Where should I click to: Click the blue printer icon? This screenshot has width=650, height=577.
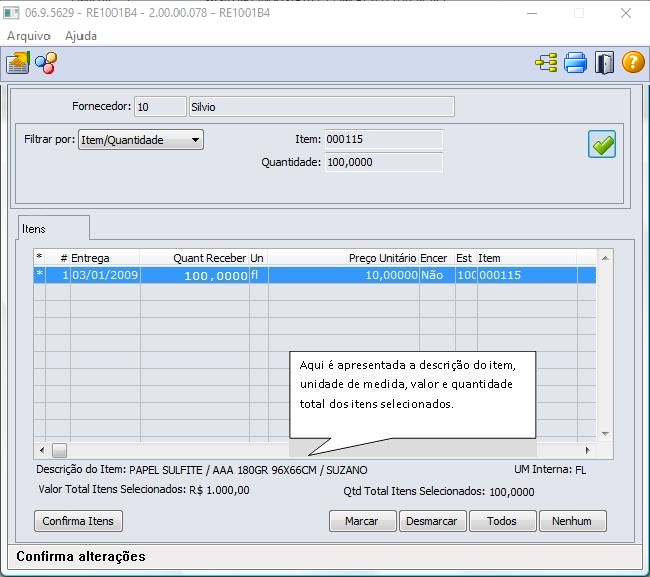[575, 63]
